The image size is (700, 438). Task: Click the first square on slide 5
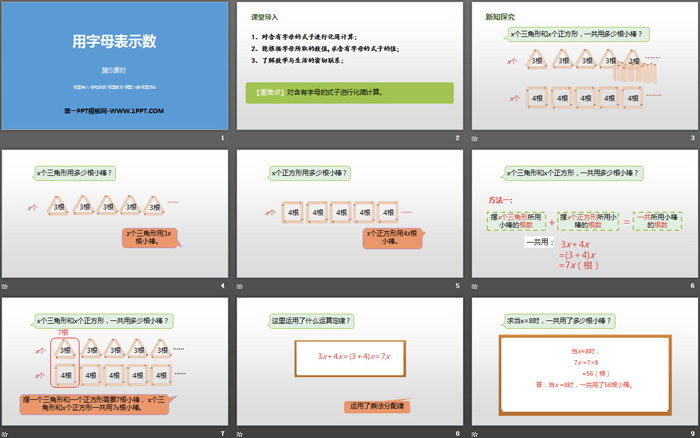point(292,213)
